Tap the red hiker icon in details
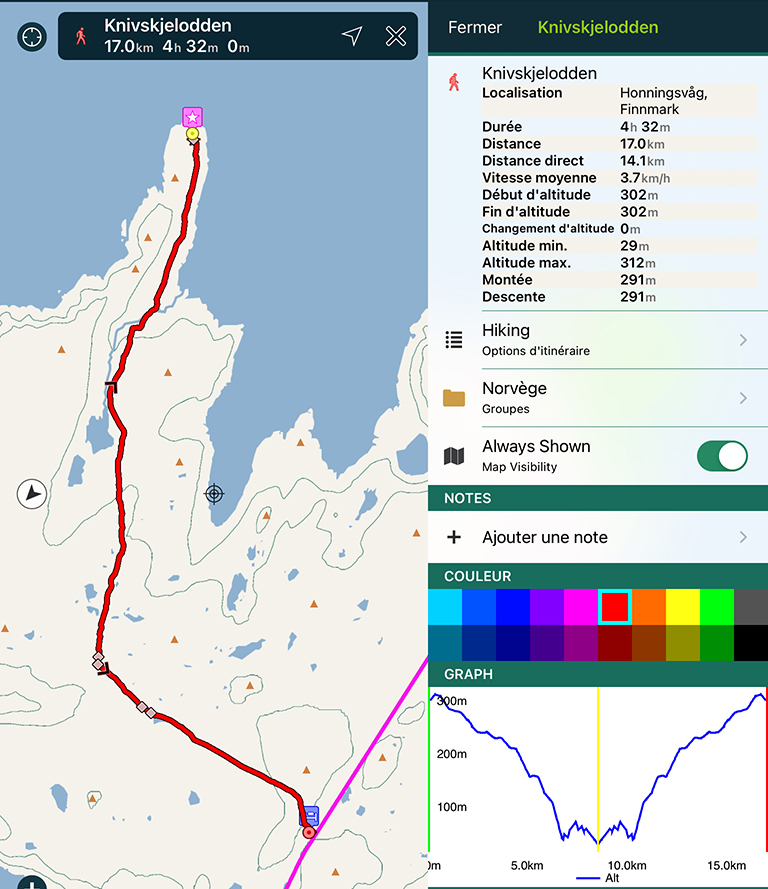 [455, 82]
